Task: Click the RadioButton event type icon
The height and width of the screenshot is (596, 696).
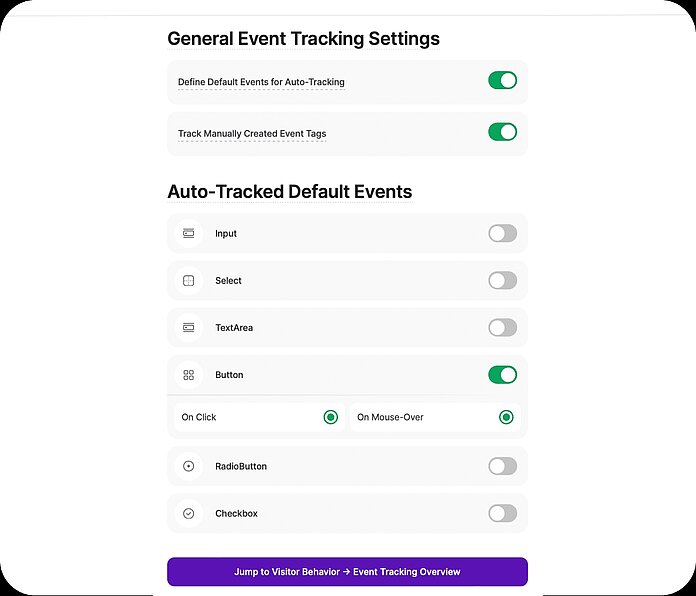Action: 188,466
